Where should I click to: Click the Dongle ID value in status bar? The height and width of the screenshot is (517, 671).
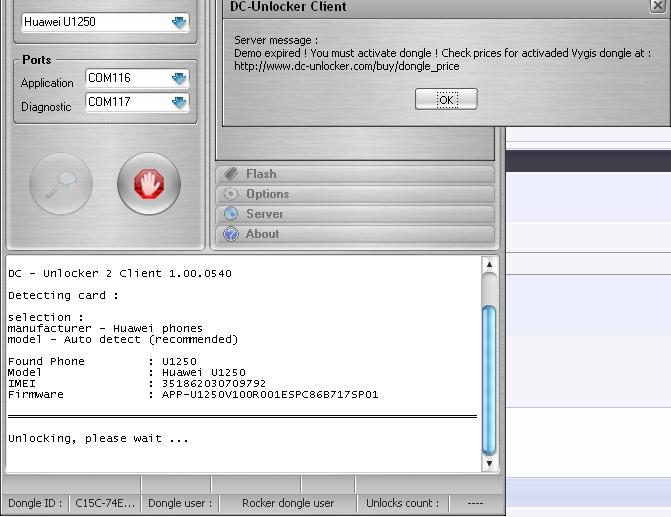(105, 503)
